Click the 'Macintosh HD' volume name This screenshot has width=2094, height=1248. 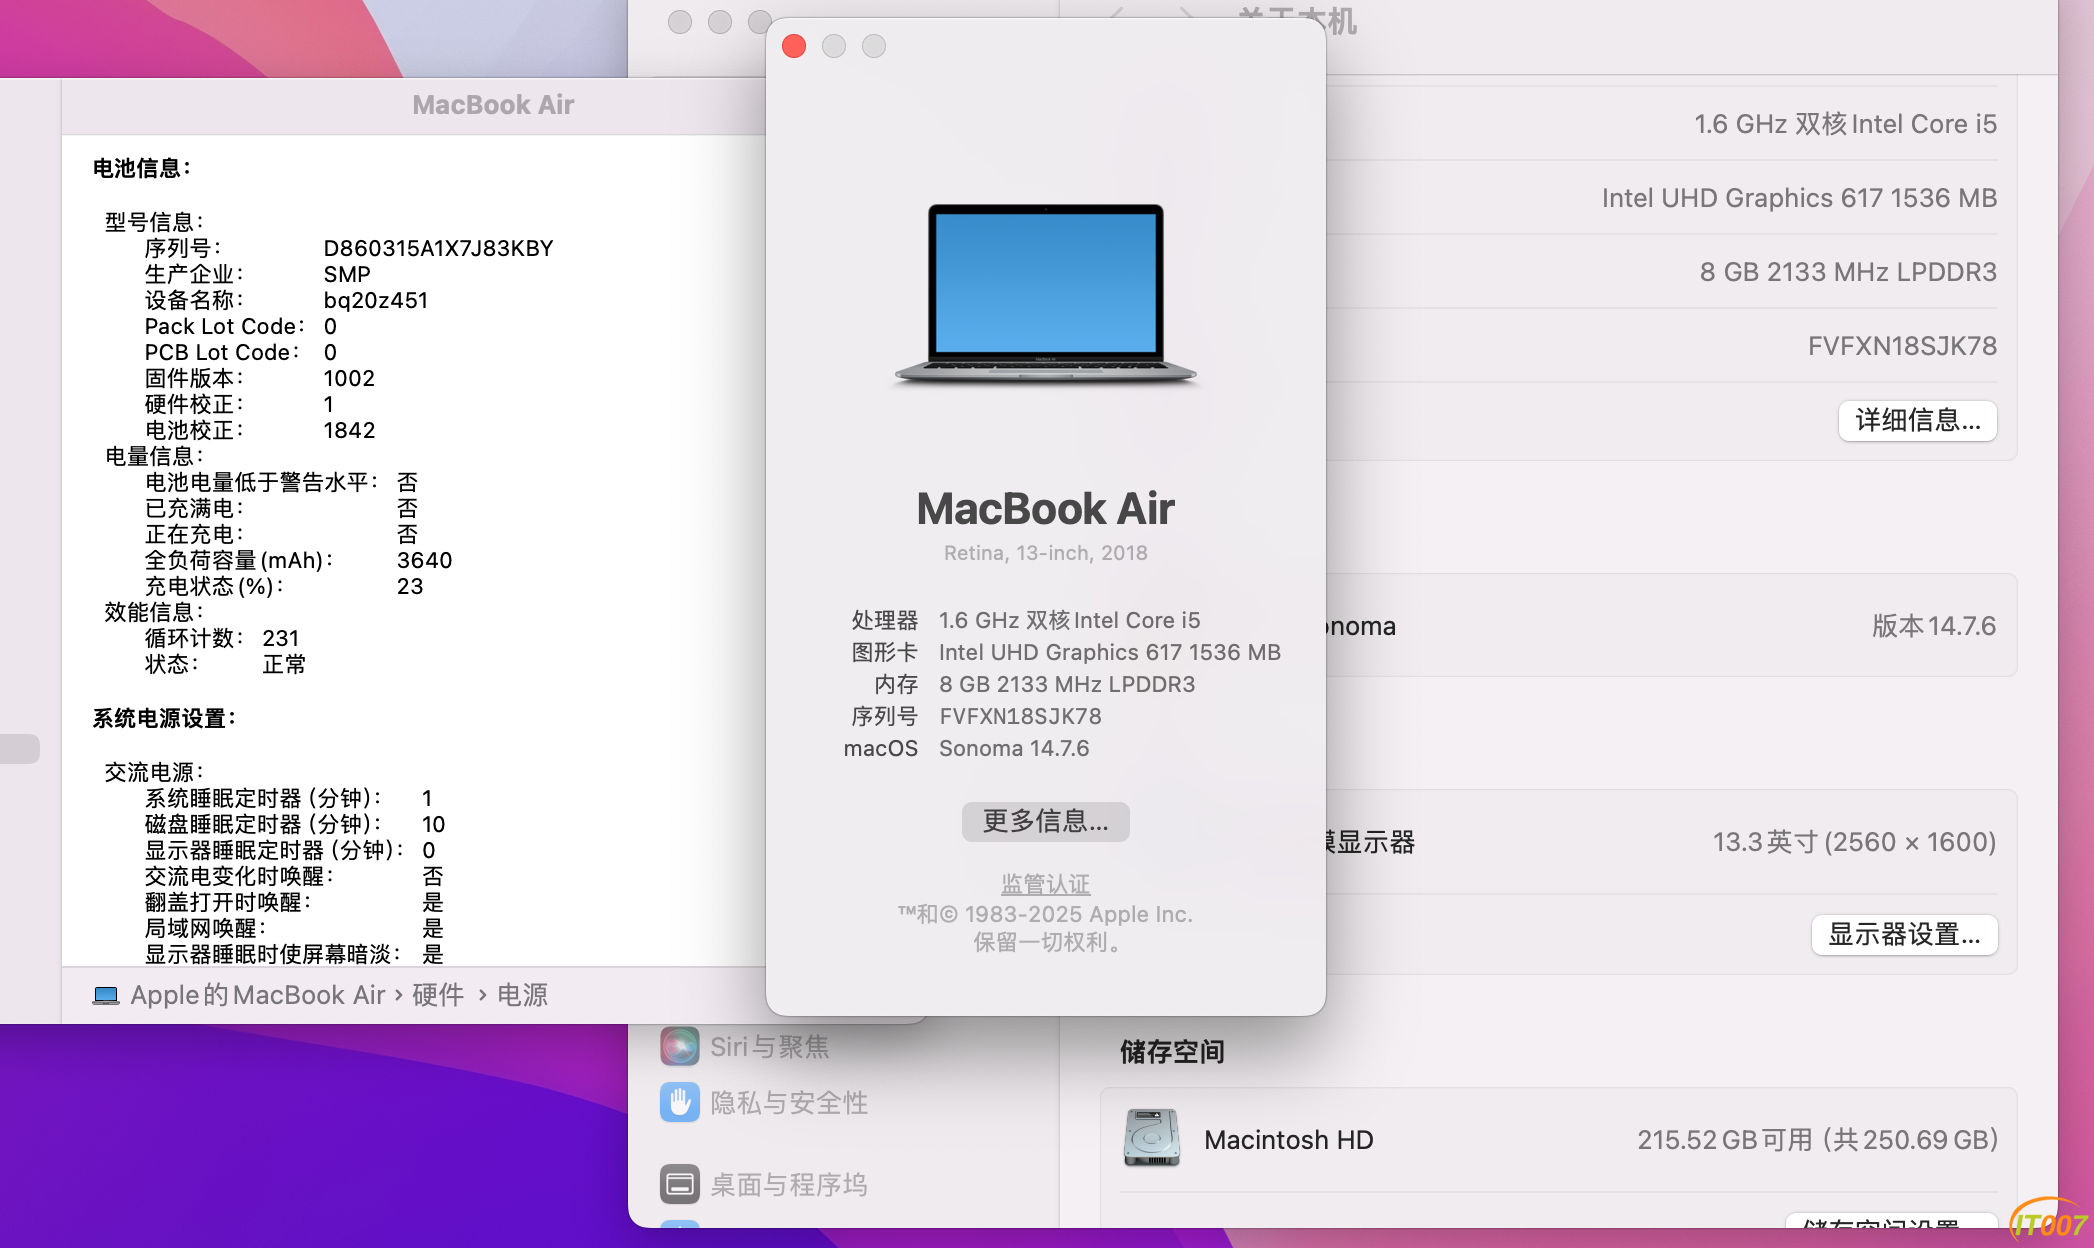point(1288,1140)
